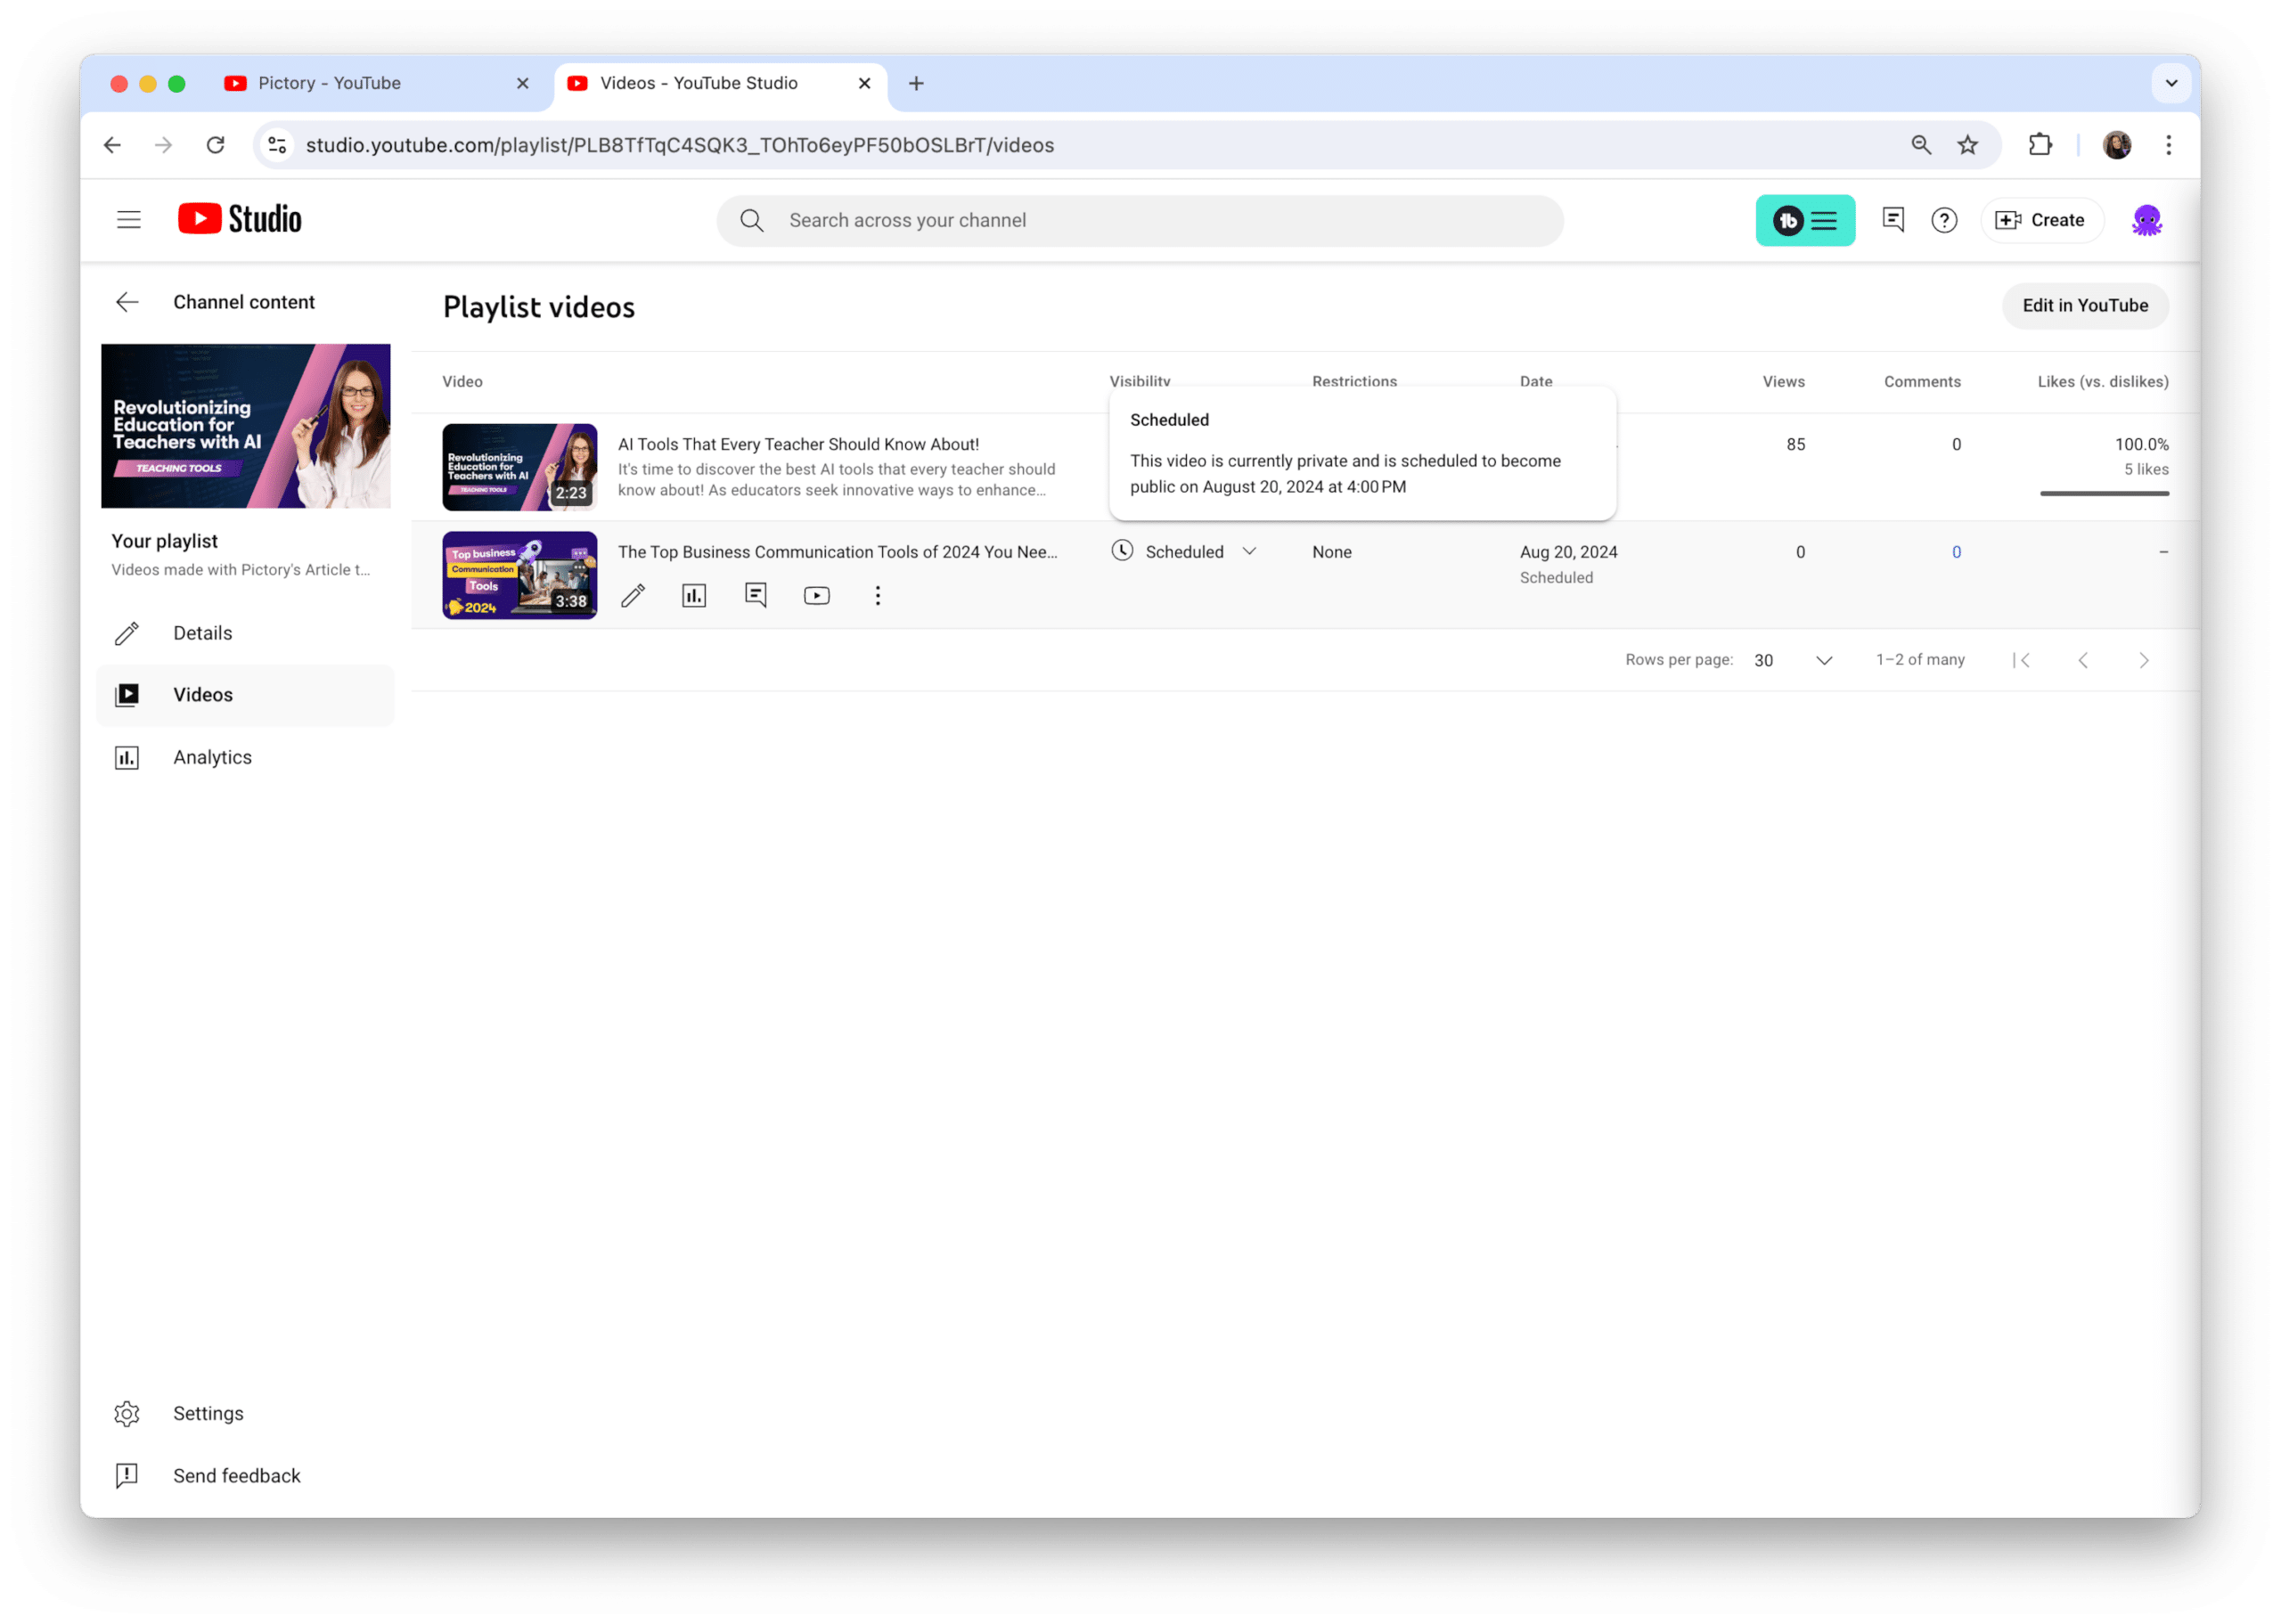Click the YouTube Studio logo

(240, 220)
